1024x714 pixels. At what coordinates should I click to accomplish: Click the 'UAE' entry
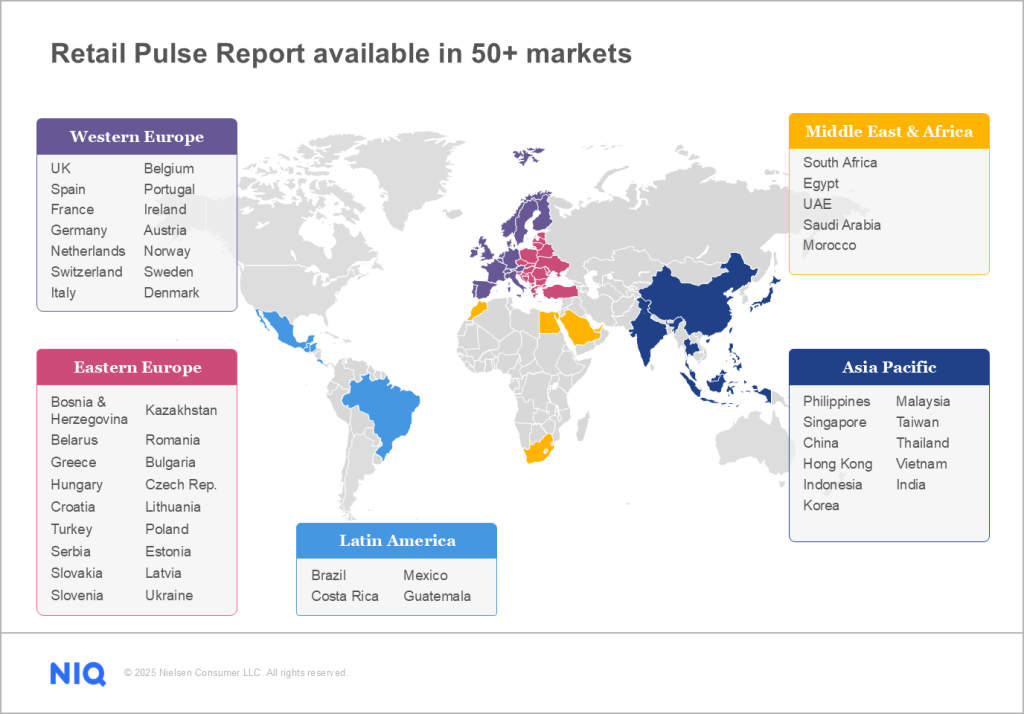[x=818, y=204]
